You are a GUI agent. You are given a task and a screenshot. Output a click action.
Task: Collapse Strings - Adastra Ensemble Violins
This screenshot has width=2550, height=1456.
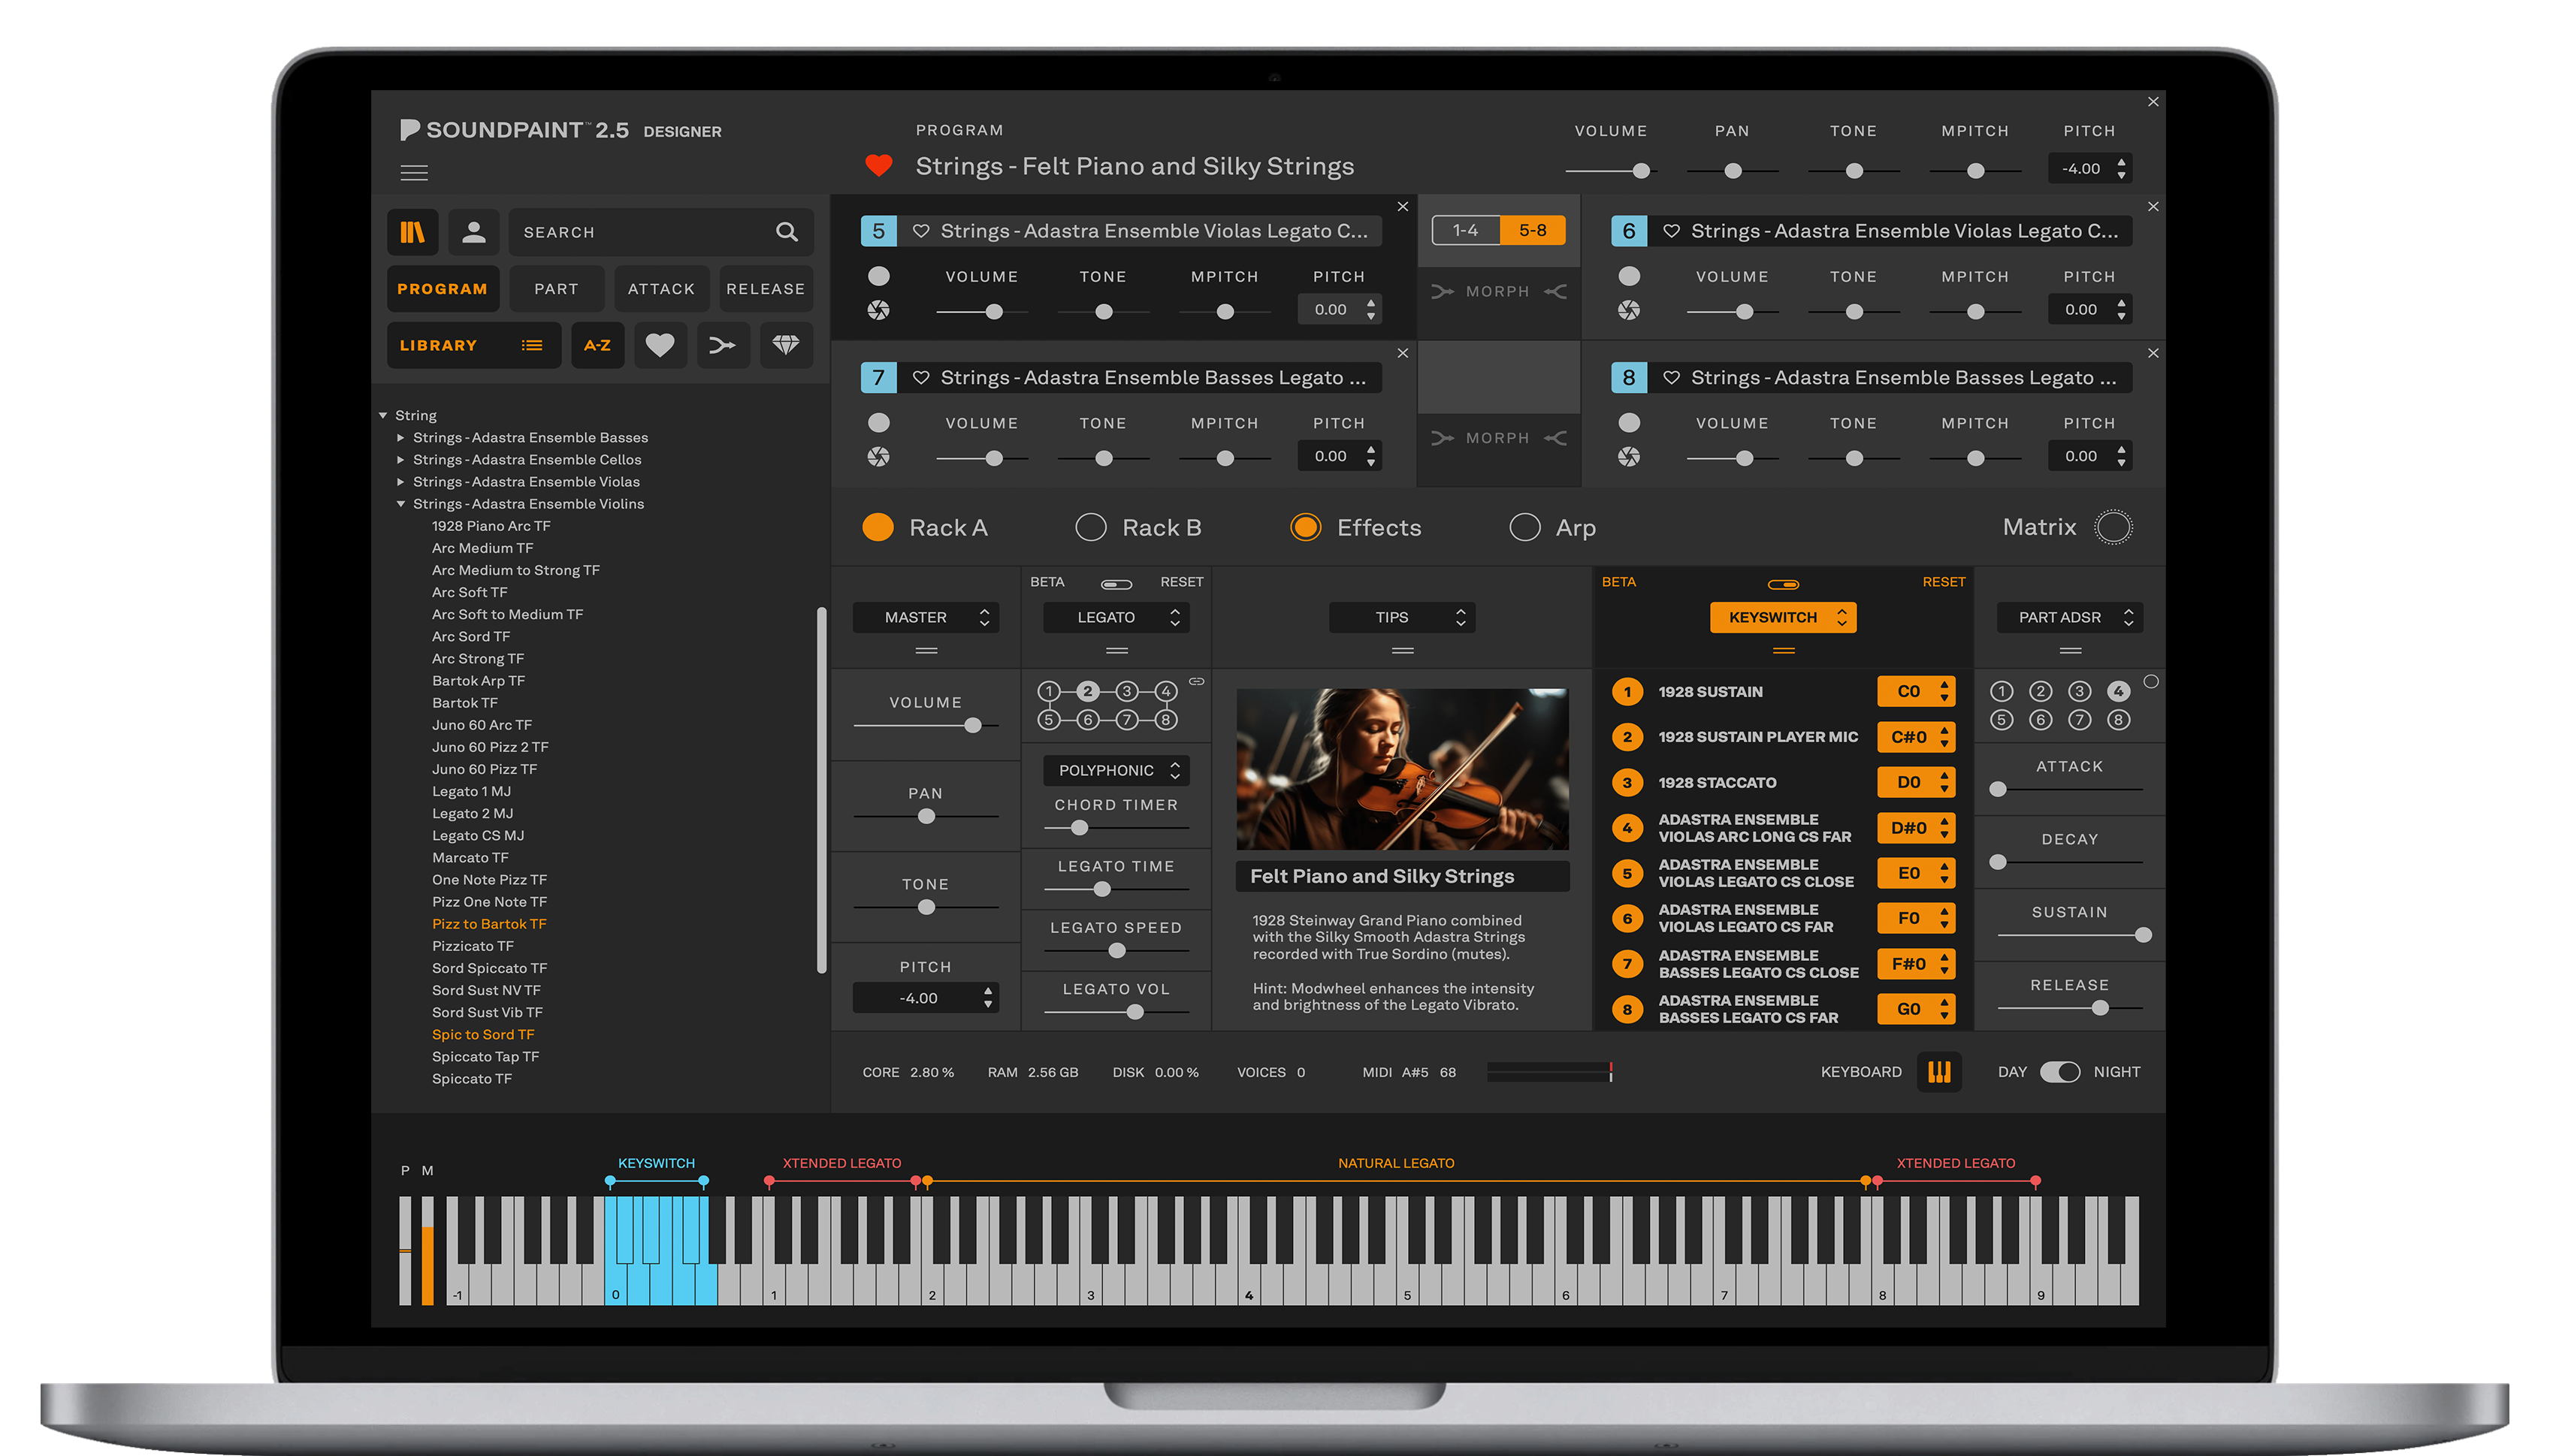click(401, 504)
